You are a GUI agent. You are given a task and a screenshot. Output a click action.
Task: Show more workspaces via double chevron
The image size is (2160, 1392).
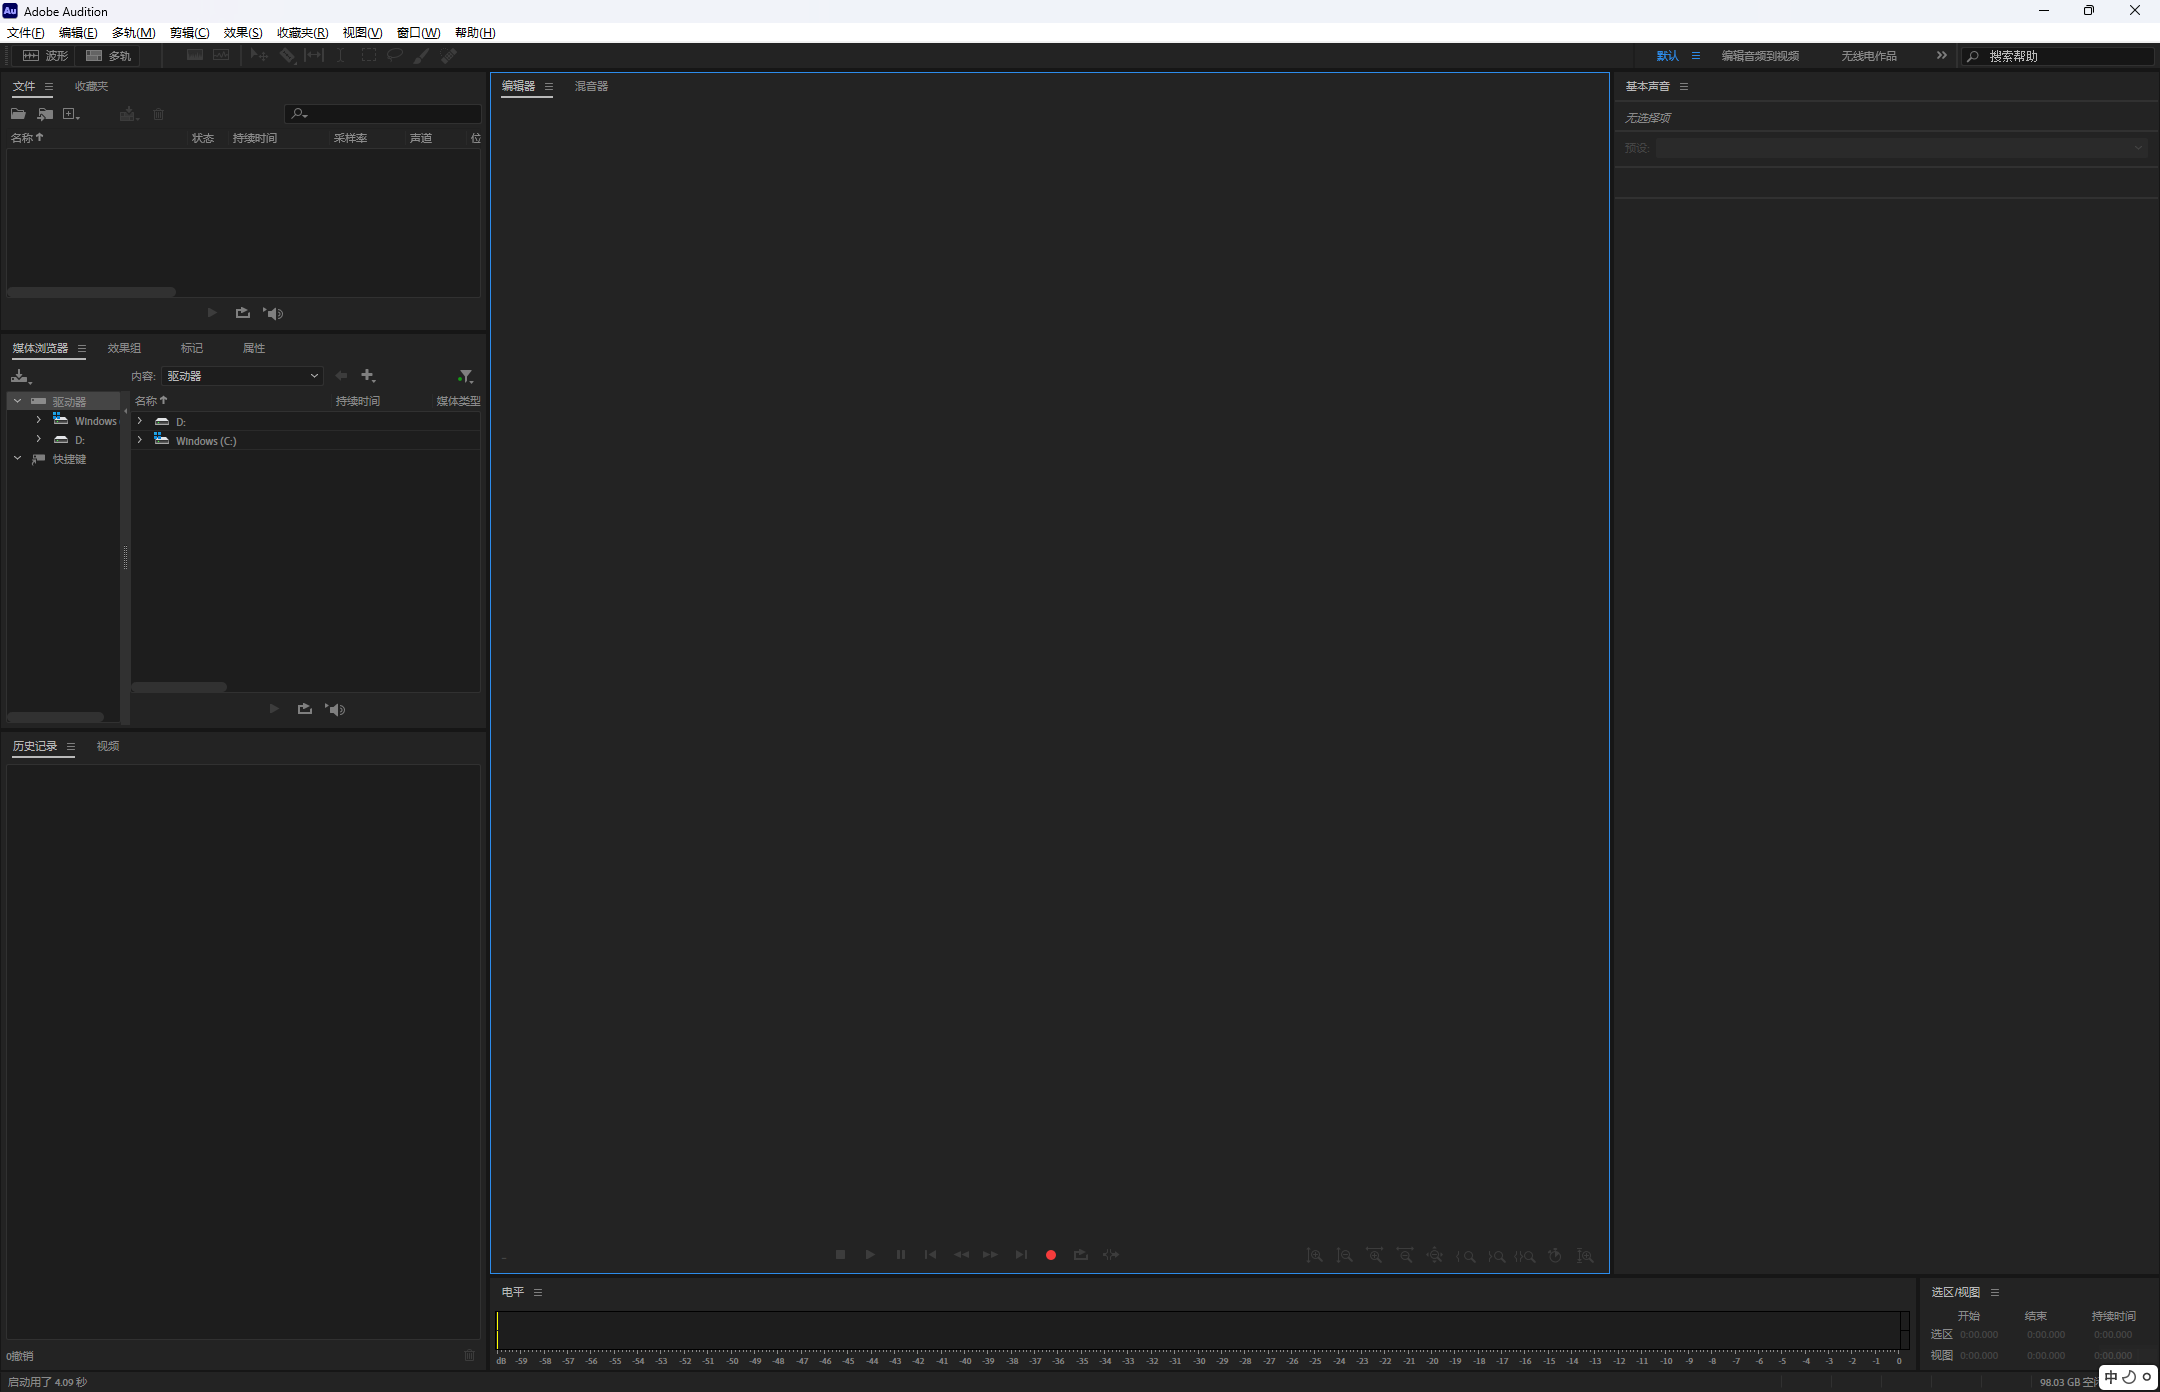pyautogui.click(x=1941, y=56)
